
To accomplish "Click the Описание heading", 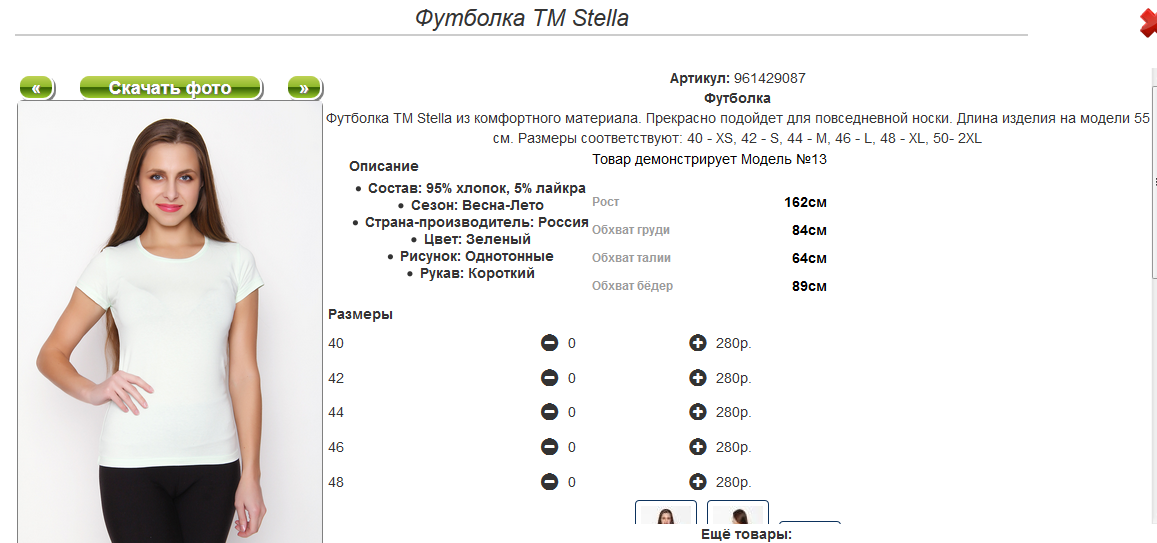I will (384, 166).
